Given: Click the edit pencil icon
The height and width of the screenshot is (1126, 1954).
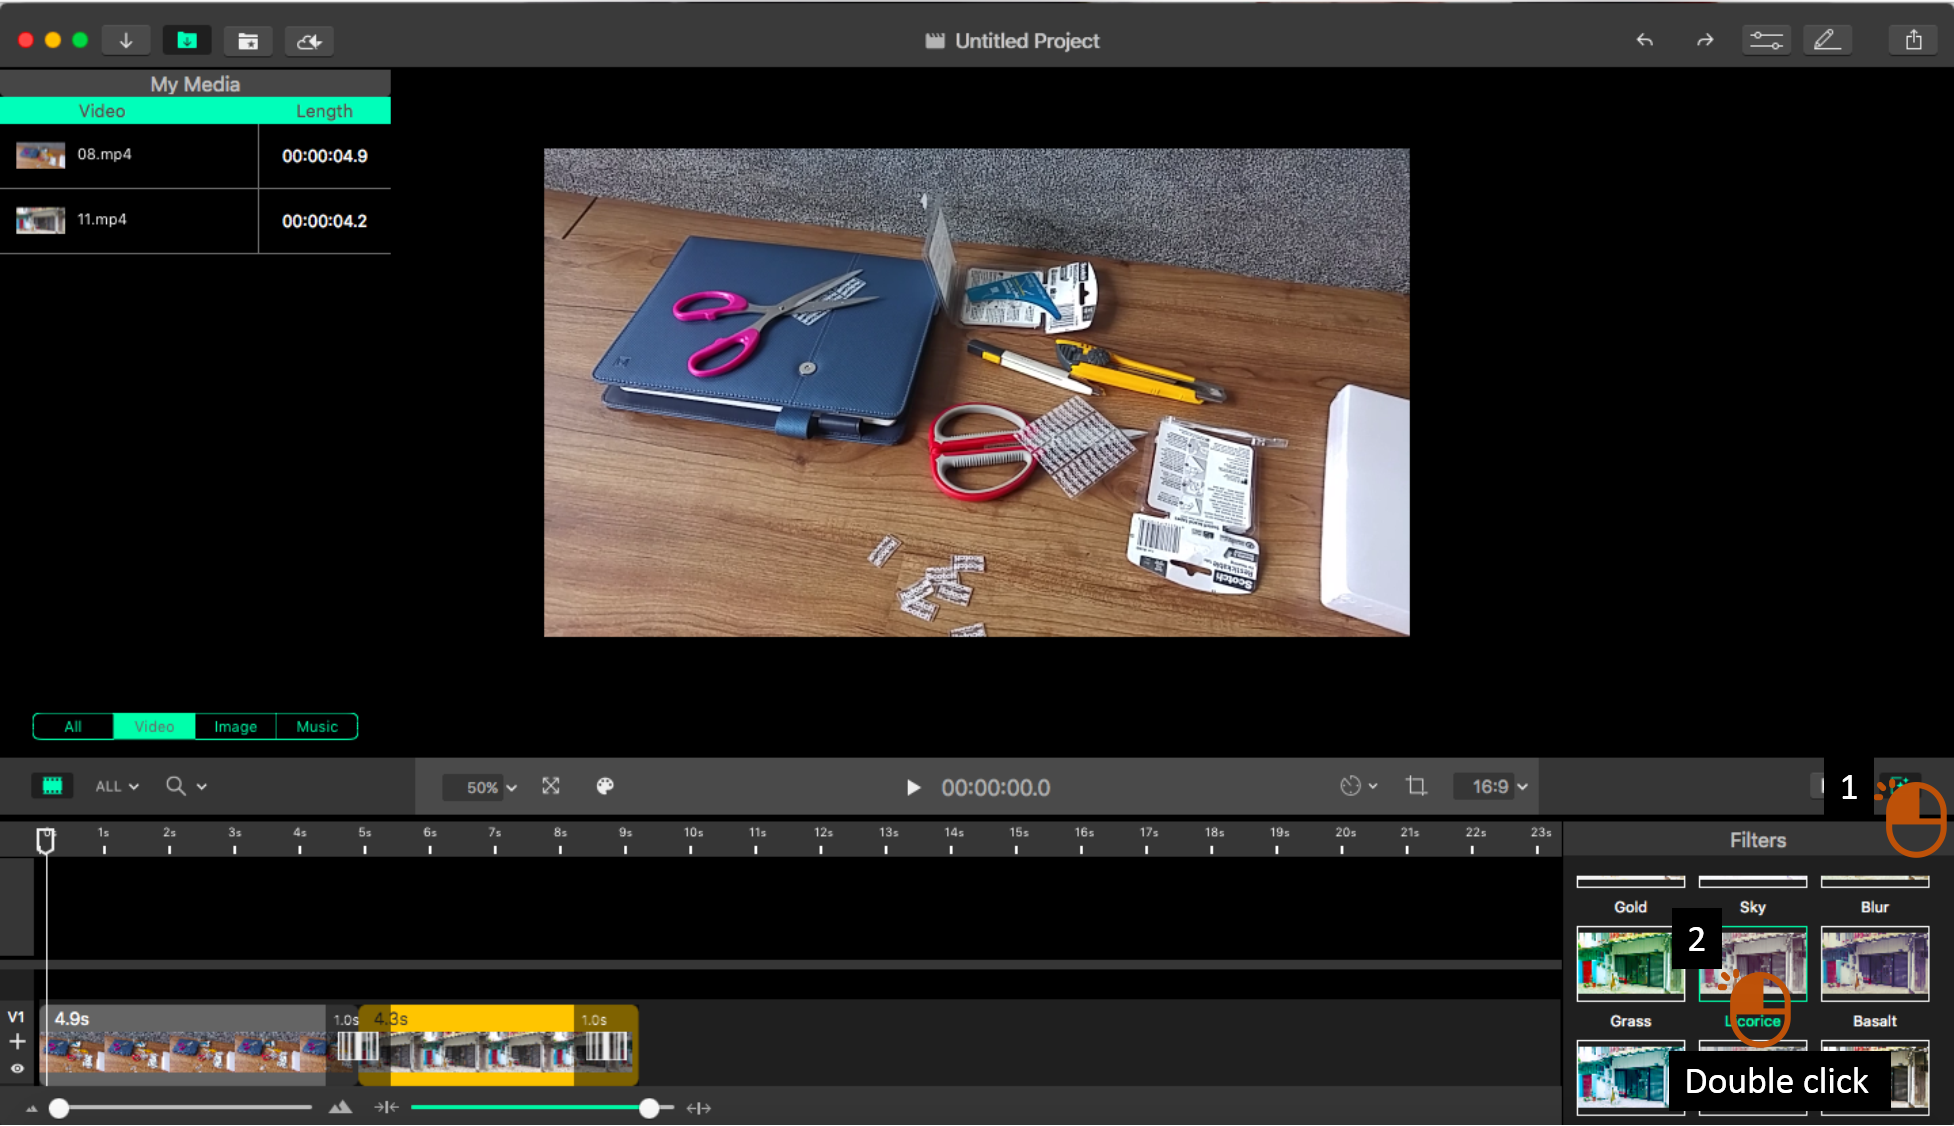Looking at the screenshot, I should pos(1827,41).
